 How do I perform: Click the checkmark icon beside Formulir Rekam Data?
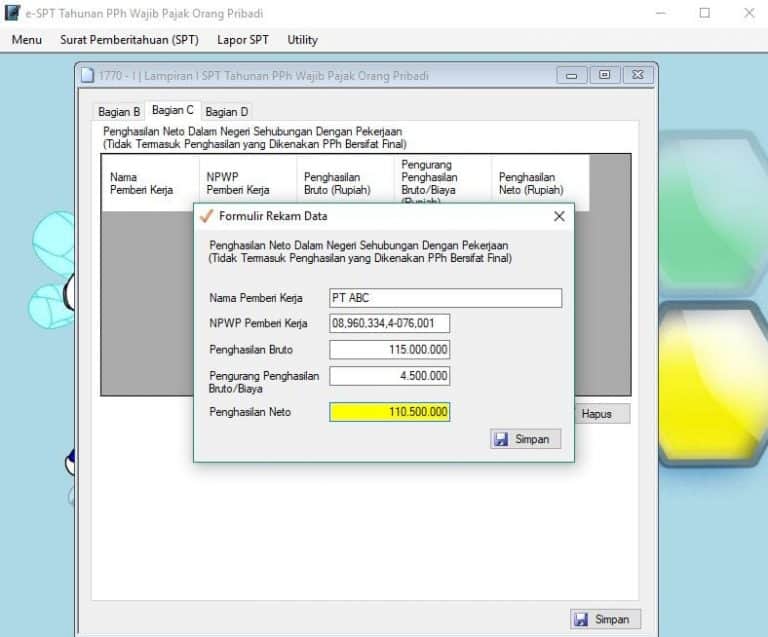click(206, 216)
